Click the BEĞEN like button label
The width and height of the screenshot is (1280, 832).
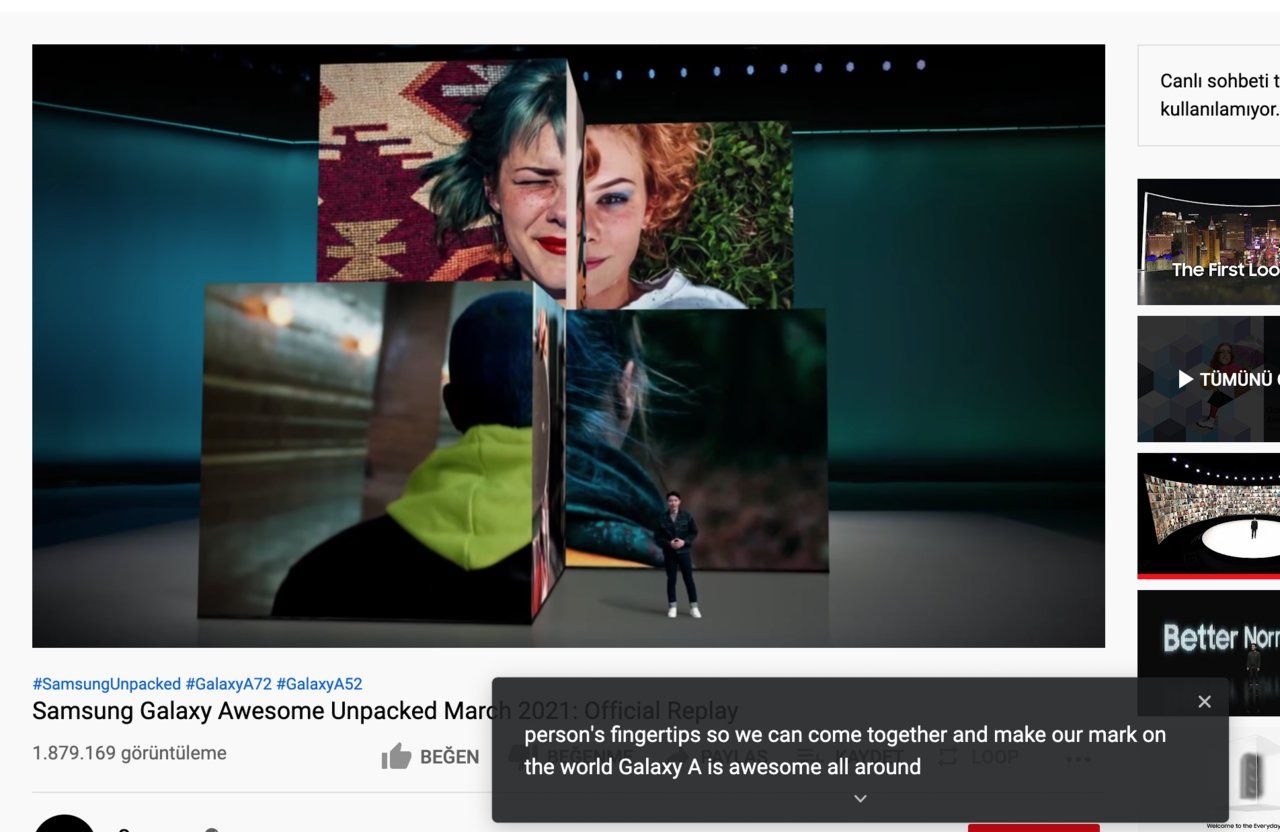(x=449, y=757)
